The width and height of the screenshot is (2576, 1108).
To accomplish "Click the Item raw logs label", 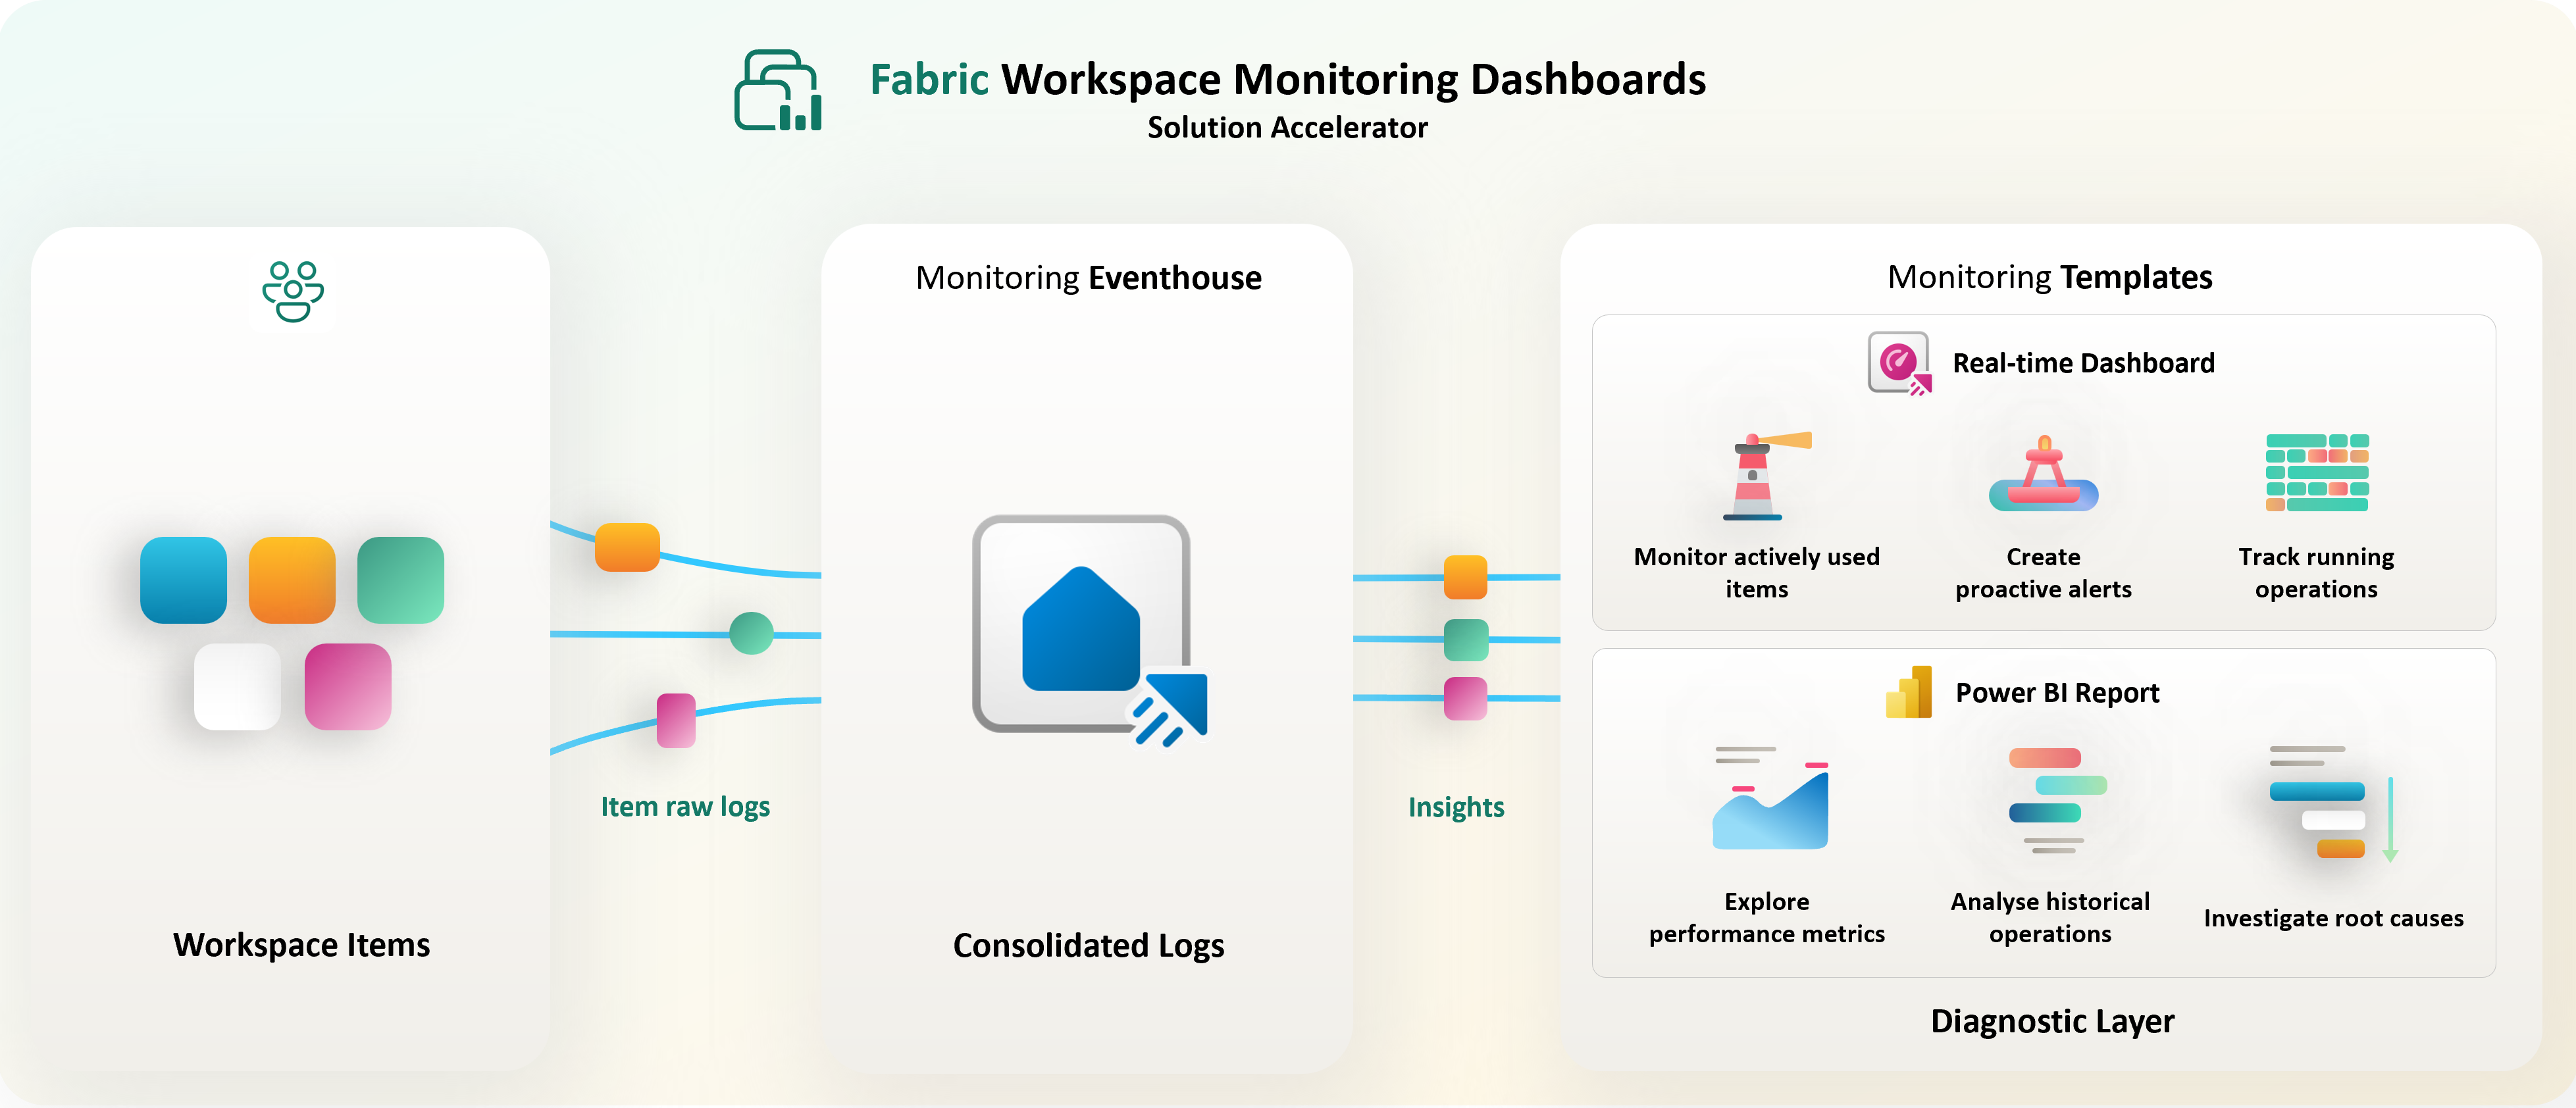I will click(x=685, y=806).
